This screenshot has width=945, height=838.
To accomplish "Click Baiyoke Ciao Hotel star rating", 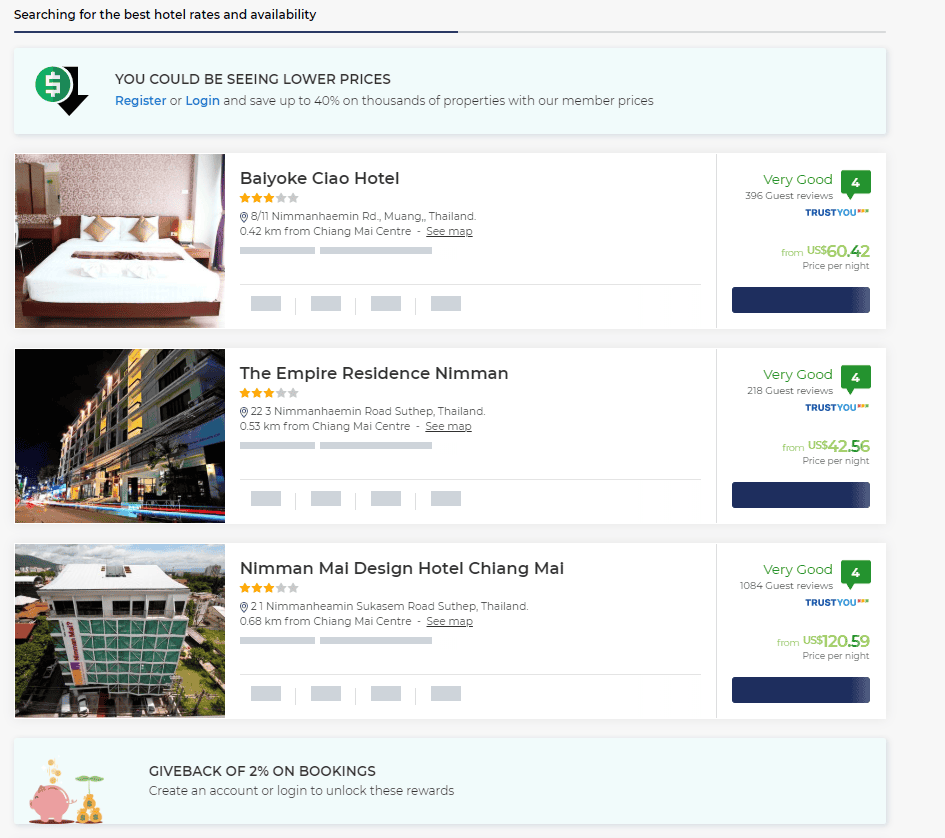I will coord(269,198).
